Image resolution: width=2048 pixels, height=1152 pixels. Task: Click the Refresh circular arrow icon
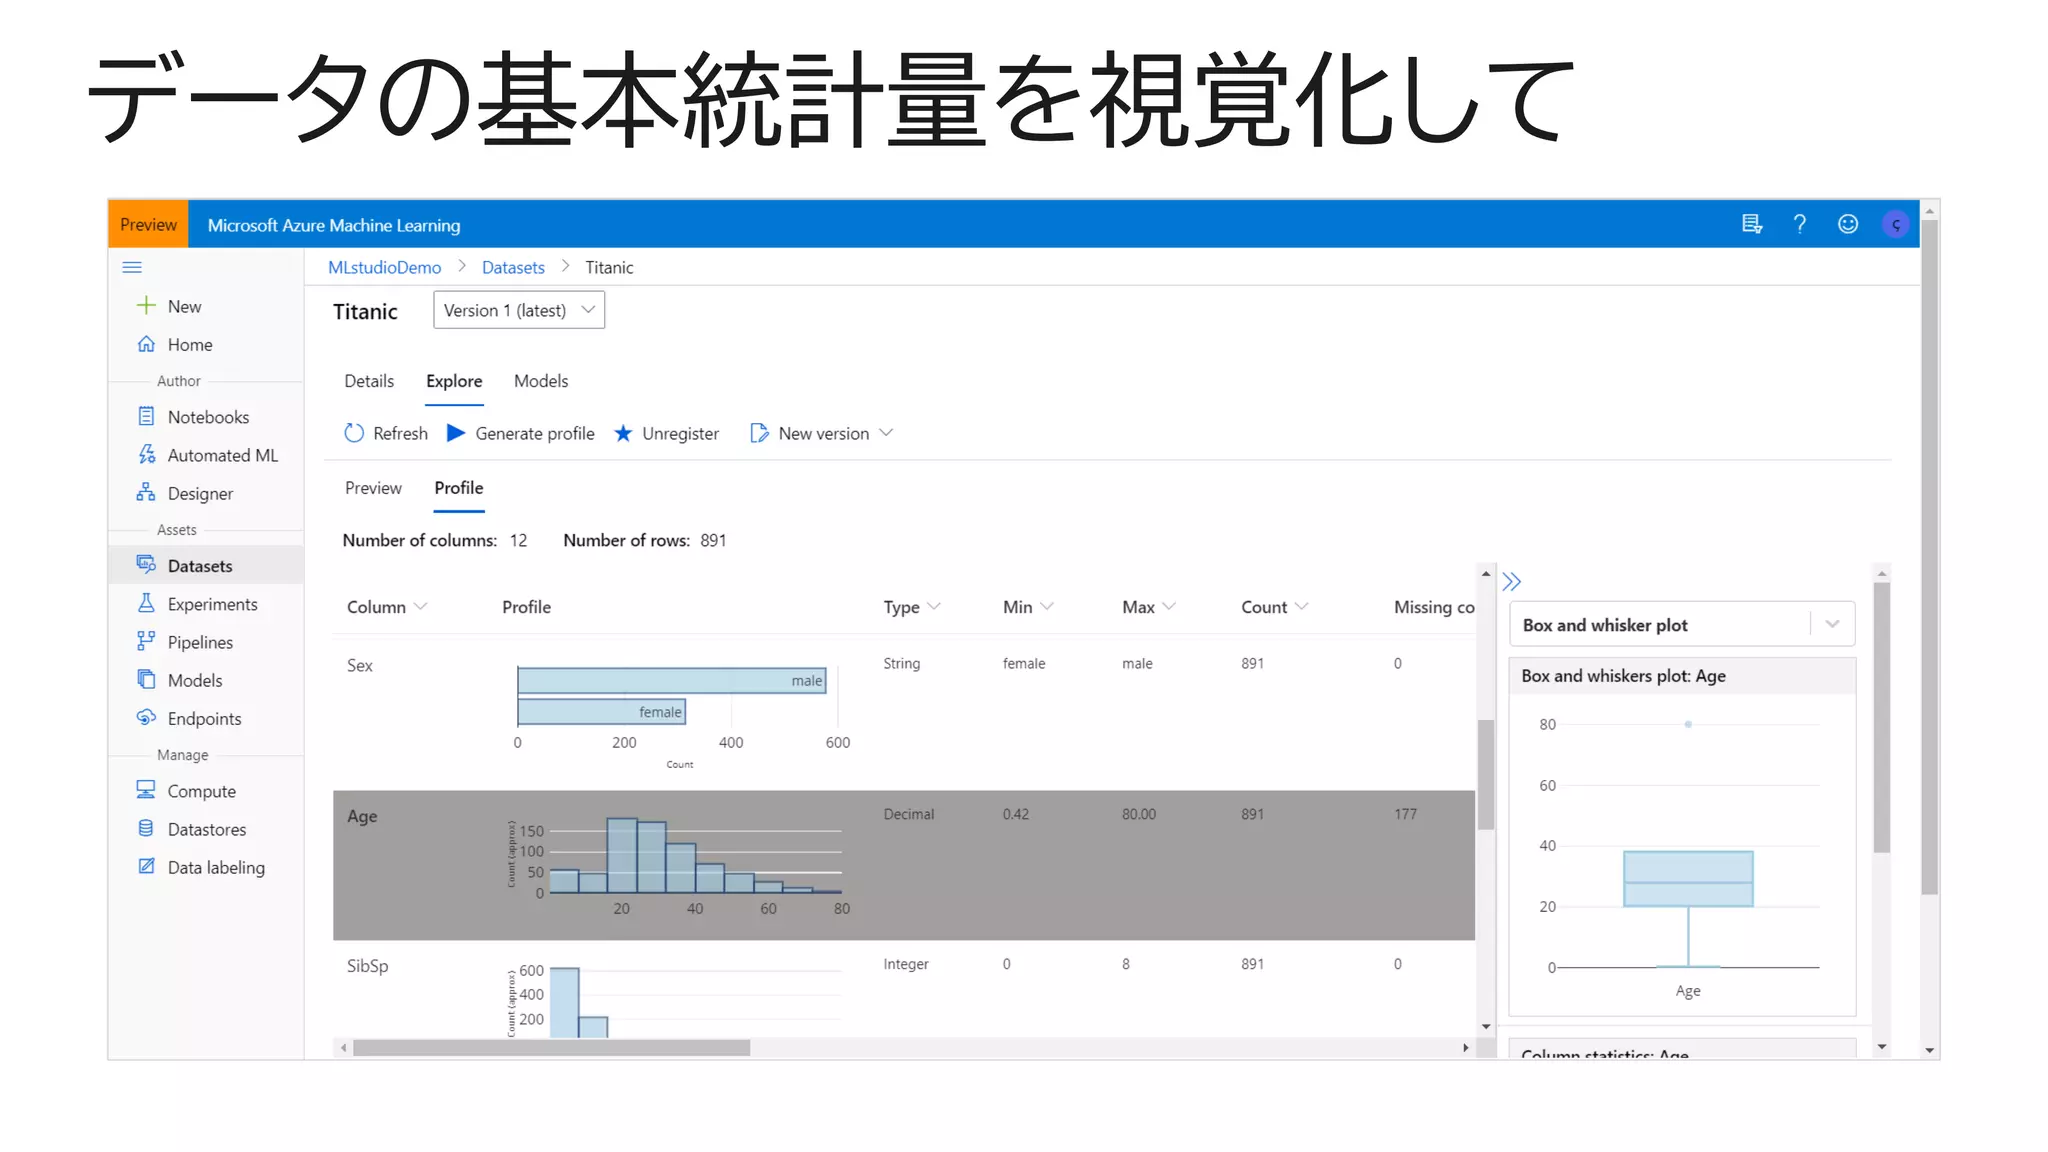[354, 433]
